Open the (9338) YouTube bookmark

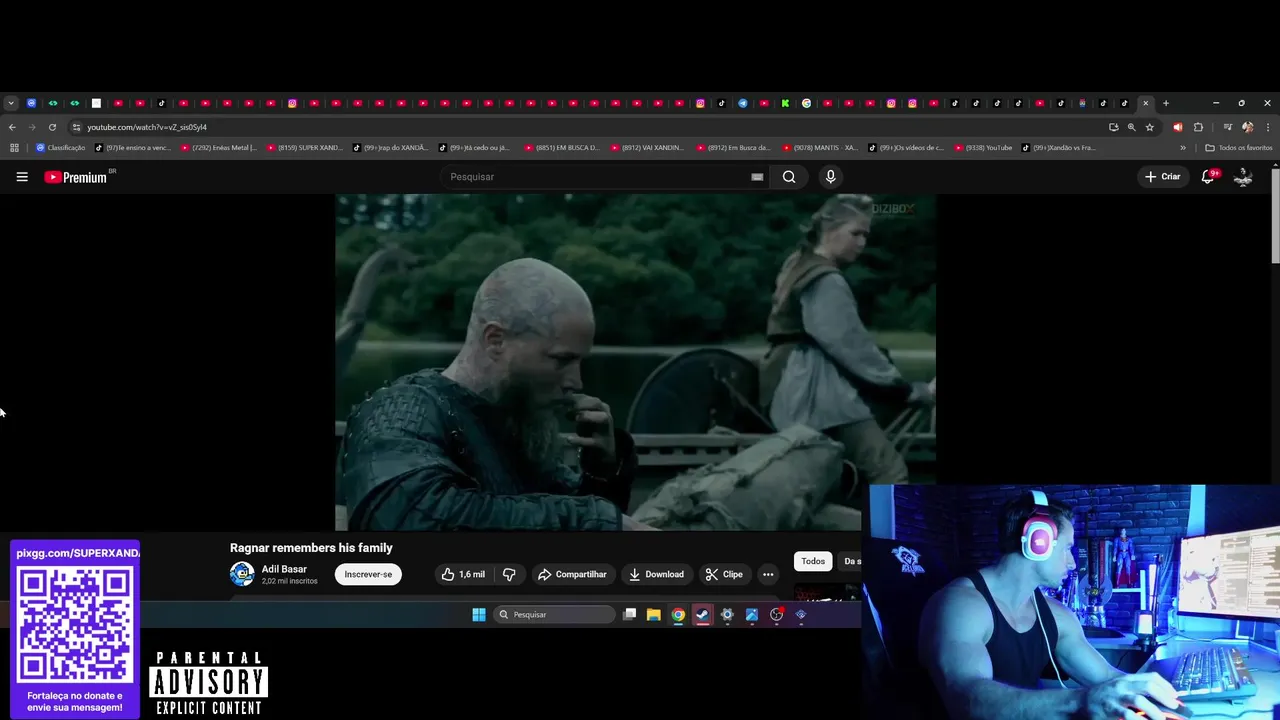click(x=984, y=148)
